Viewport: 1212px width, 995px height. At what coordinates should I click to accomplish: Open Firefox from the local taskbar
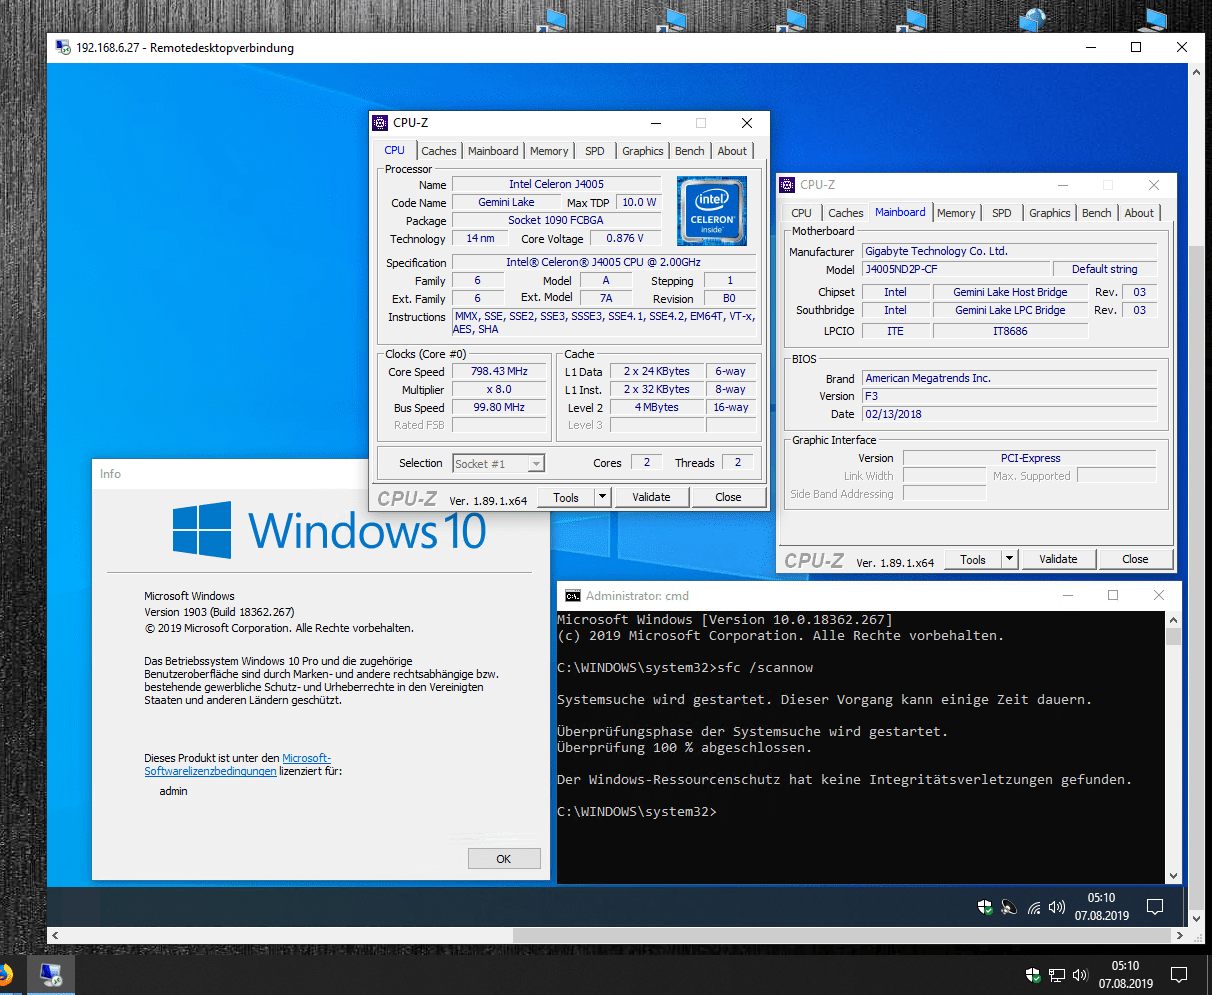point(5,974)
